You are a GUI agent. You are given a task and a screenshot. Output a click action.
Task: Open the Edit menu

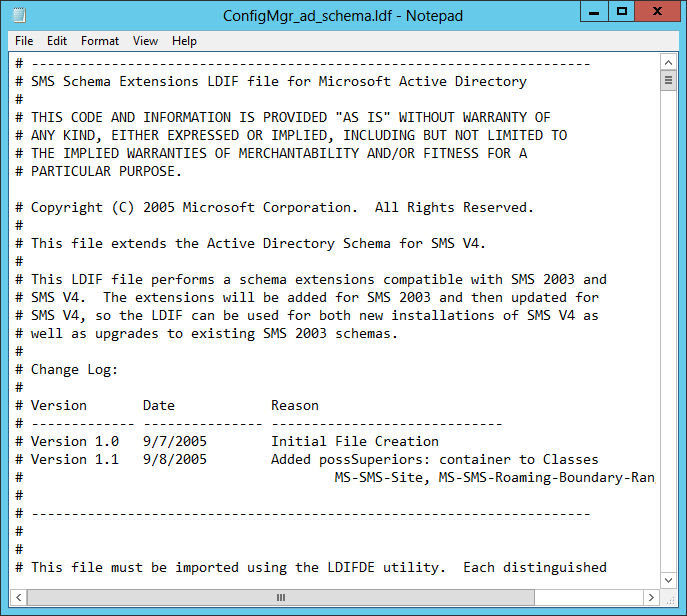[x=57, y=41]
